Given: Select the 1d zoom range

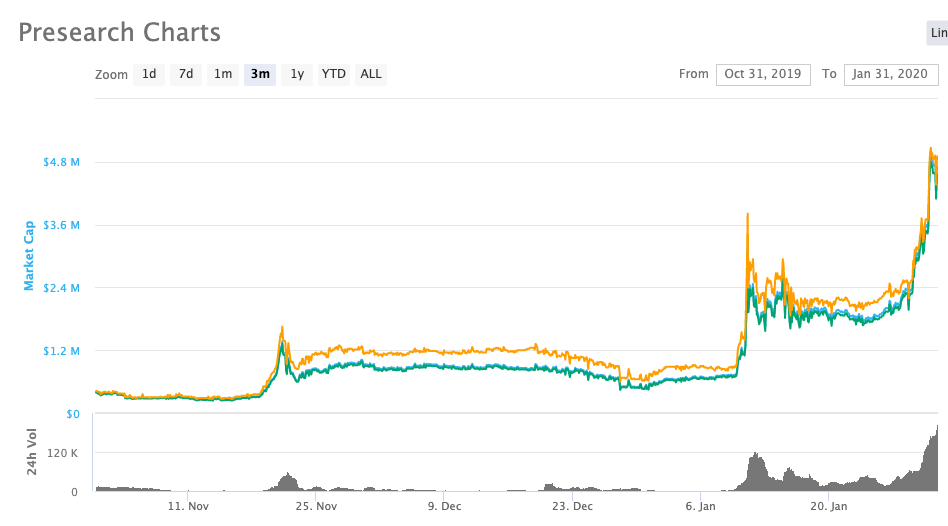Looking at the screenshot, I should (x=149, y=74).
